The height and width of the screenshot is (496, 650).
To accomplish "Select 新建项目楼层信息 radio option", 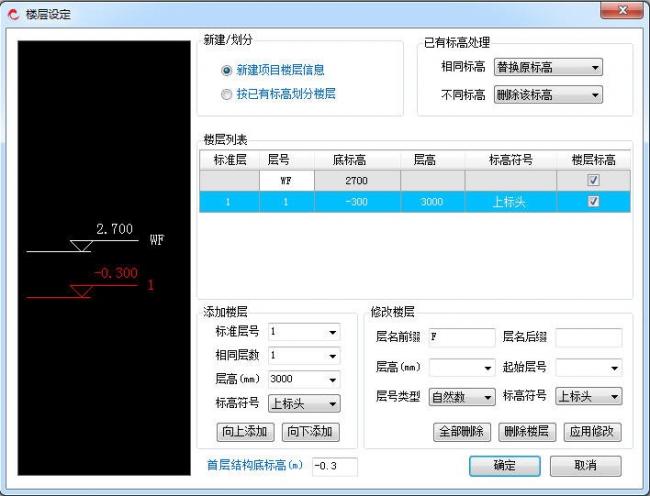I will click(x=227, y=71).
